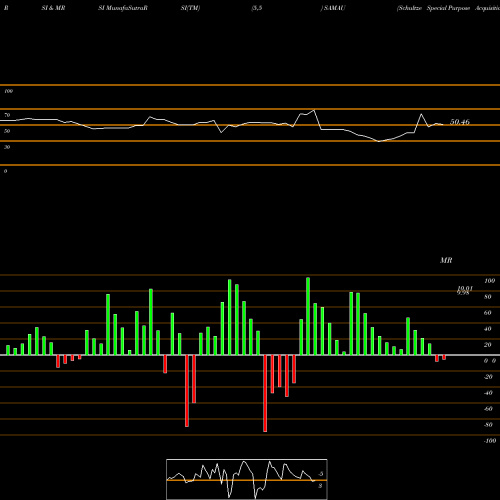The width and height of the screenshot is (500, 500).
Task: Click the MR axis label 60
Action: pyautogui.click(x=488, y=313)
